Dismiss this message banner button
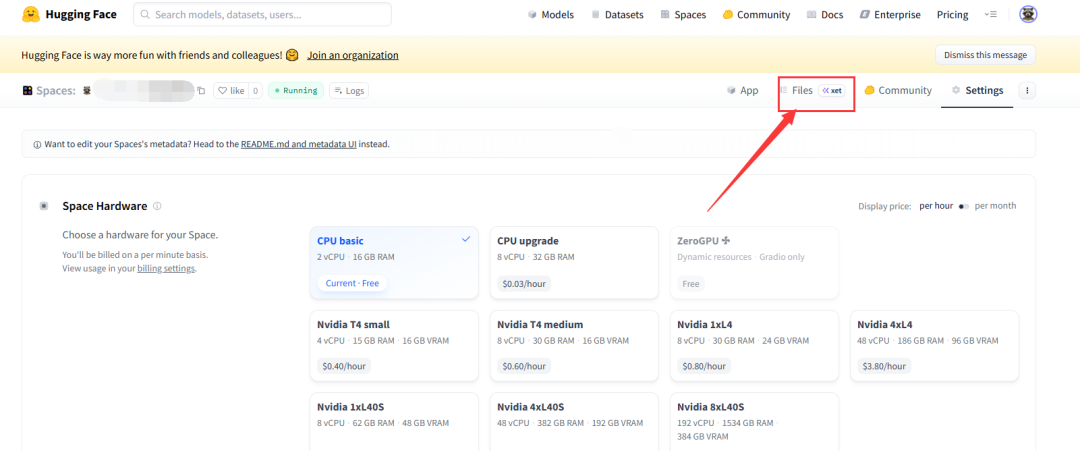 (x=985, y=55)
